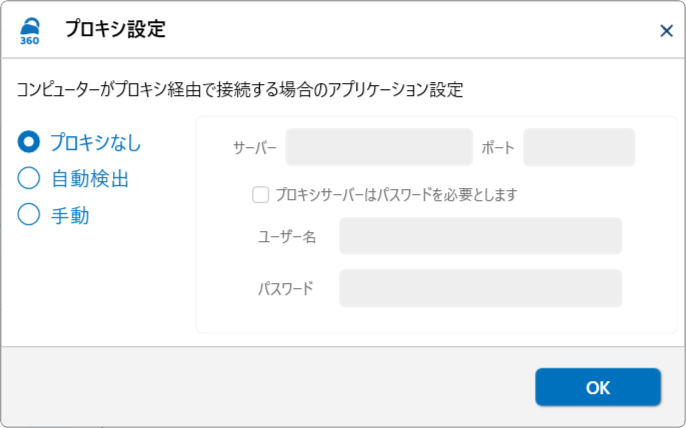This screenshot has width=686, height=428.
Task: Select the プロキシなし radio button
Action: (x=29, y=143)
